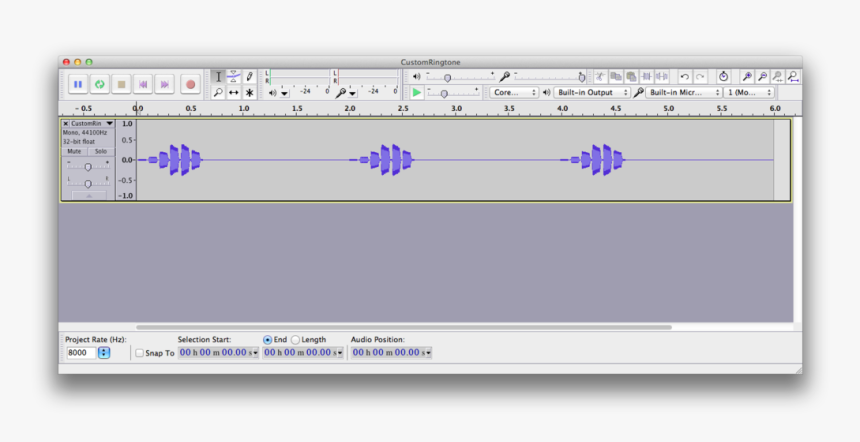The height and width of the screenshot is (442, 860).
Task: Click the track gain slider knob
Action: click(x=88, y=167)
